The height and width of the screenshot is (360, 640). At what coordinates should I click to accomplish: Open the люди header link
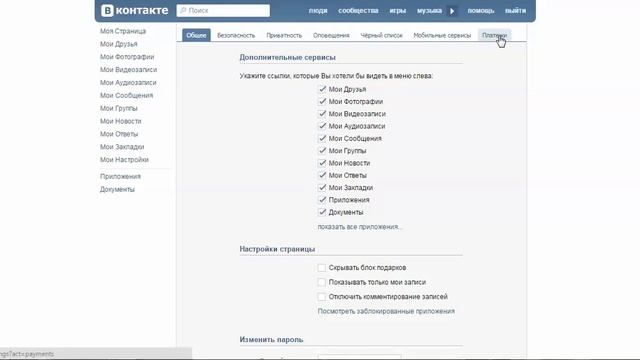pos(318,11)
